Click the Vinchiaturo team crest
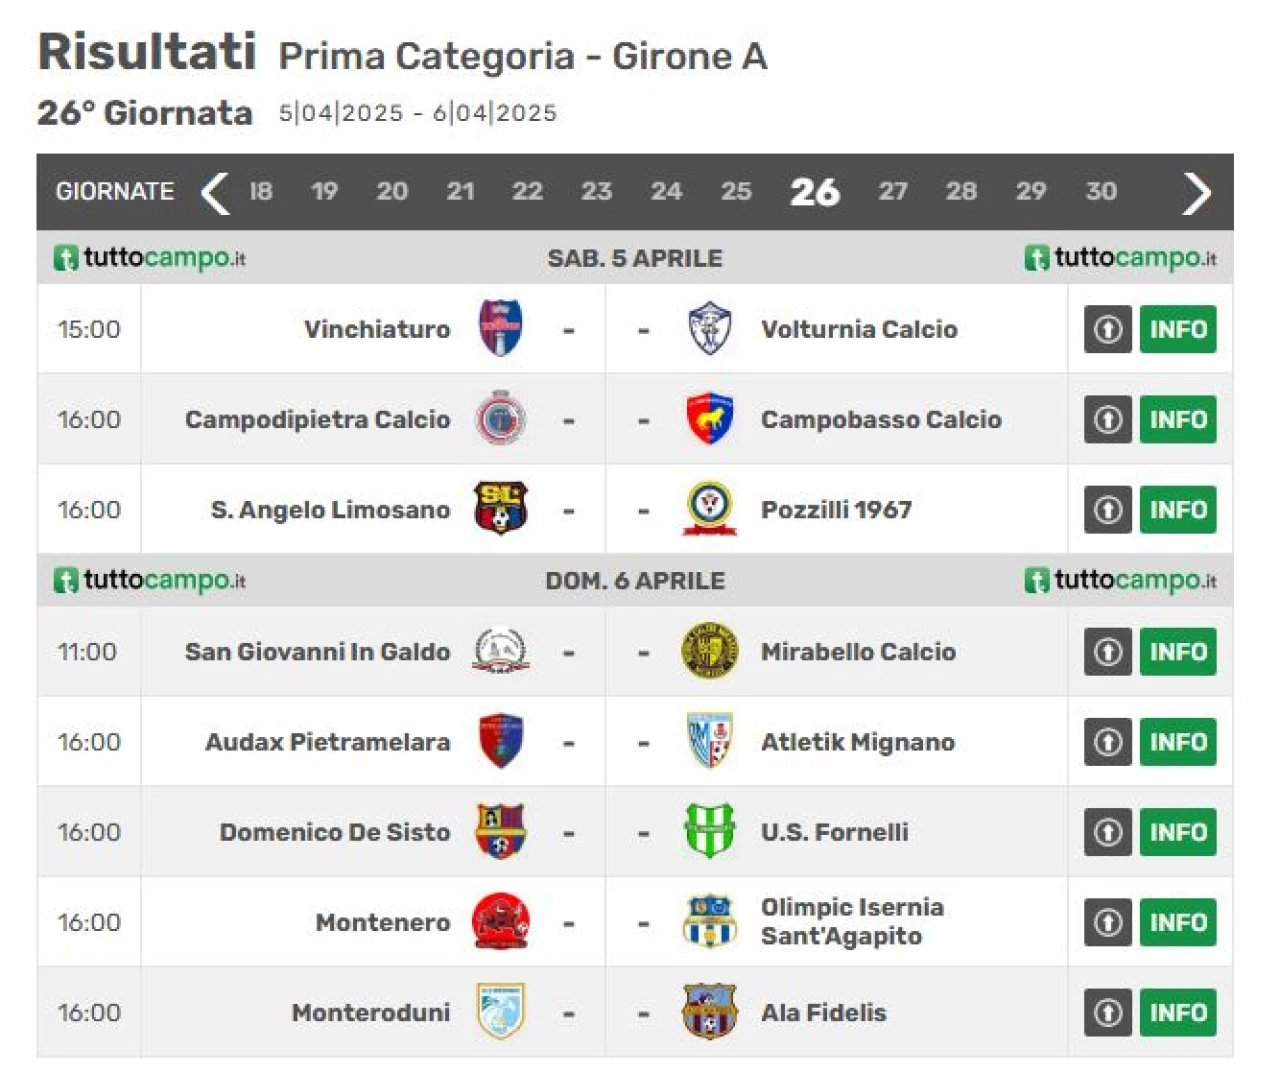This screenshot has width=1280, height=1073. click(500, 328)
